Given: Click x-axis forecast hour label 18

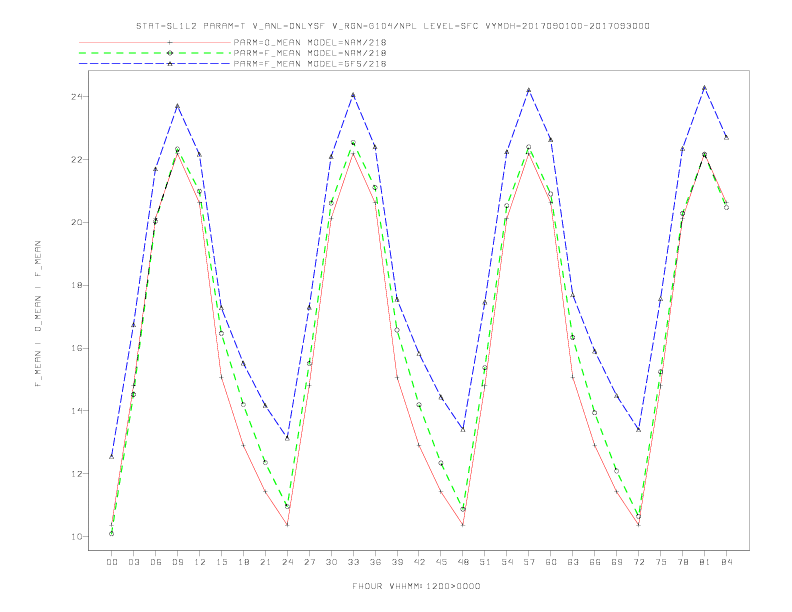Looking at the screenshot, I should [x=243, y=562].
